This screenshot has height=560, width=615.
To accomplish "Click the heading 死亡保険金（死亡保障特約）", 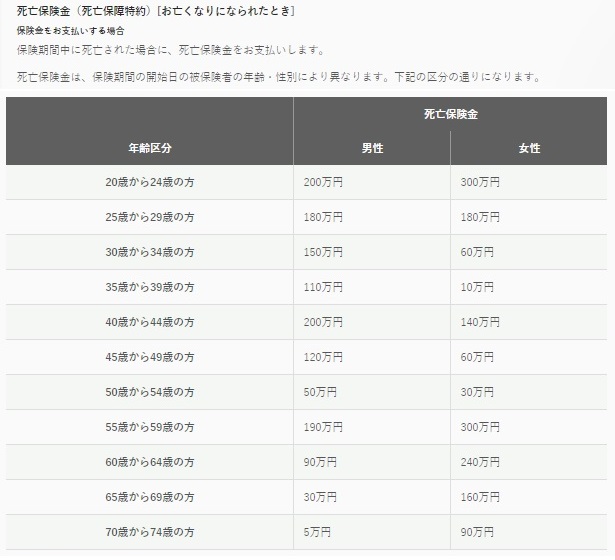I will click(x=84, y=11).
